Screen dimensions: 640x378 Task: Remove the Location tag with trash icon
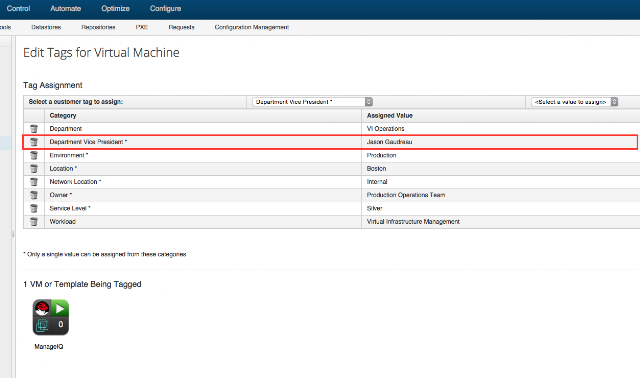(x=34, y=169)
